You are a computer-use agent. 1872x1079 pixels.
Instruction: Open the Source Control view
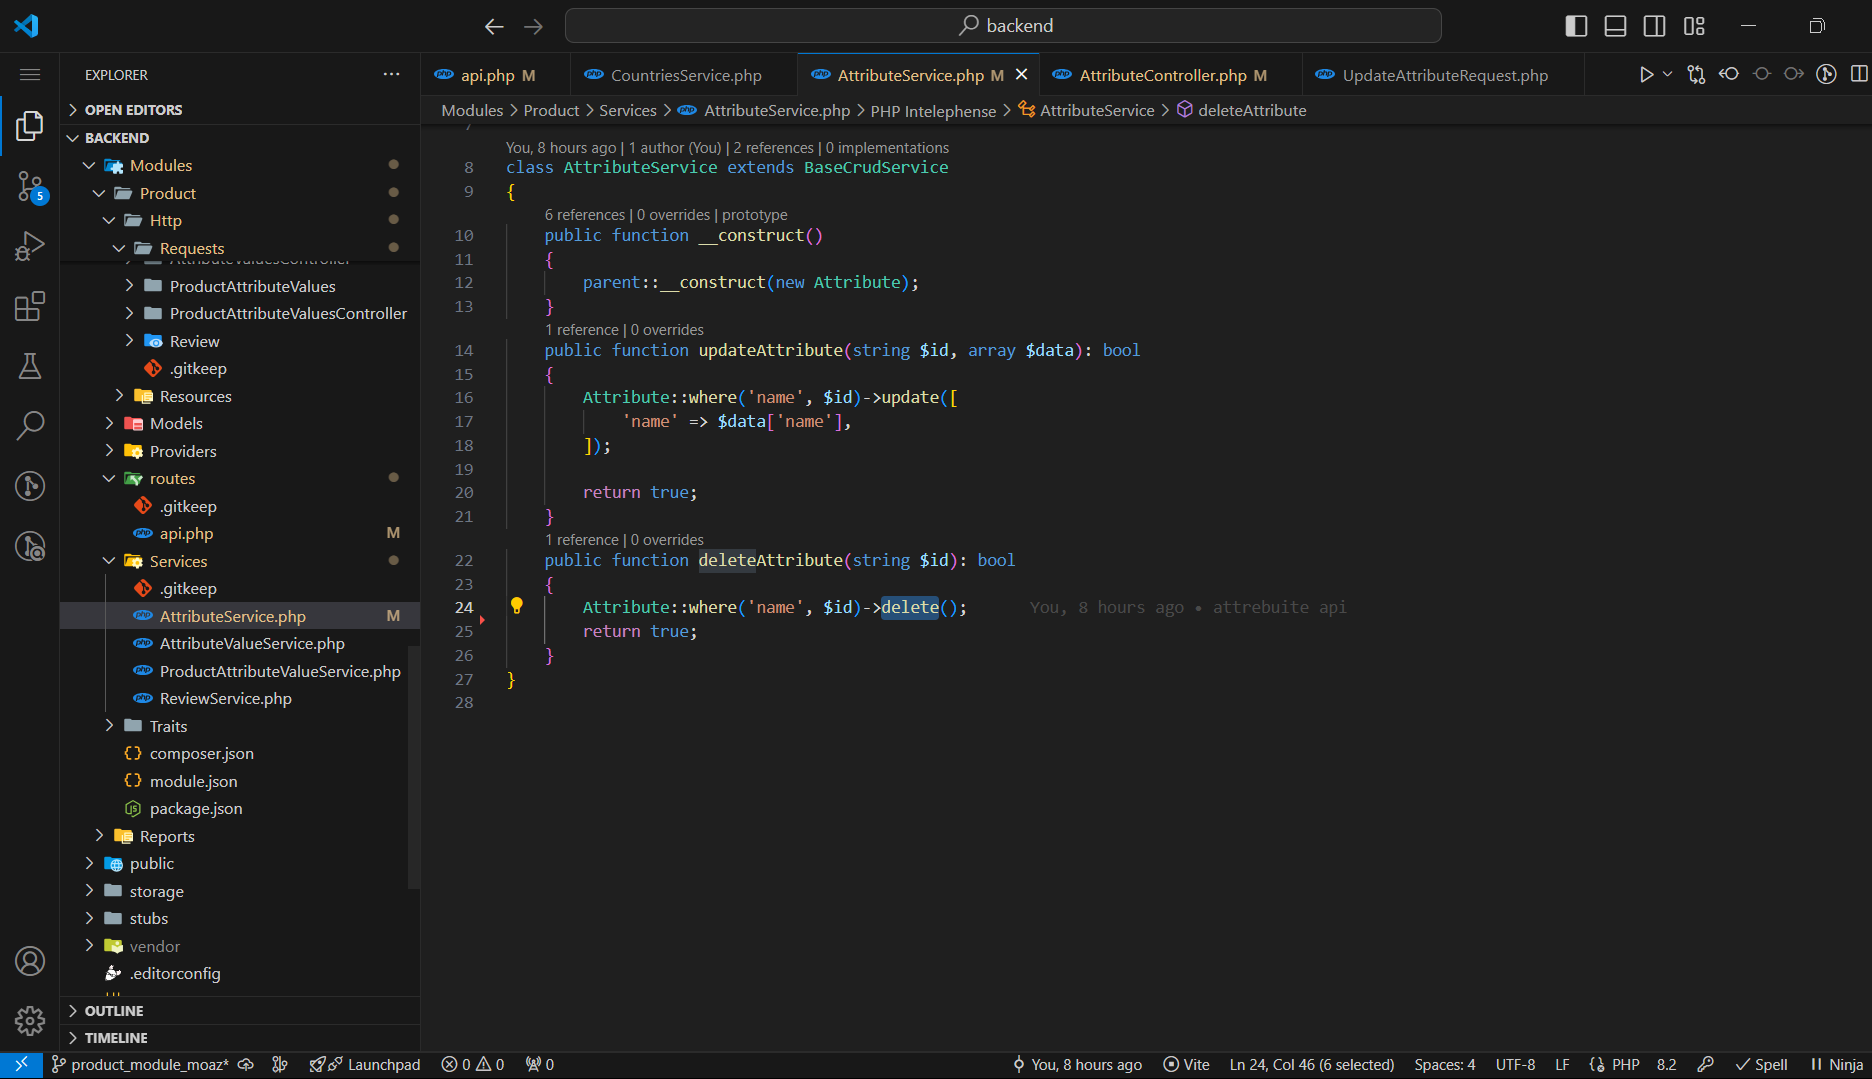30,186
